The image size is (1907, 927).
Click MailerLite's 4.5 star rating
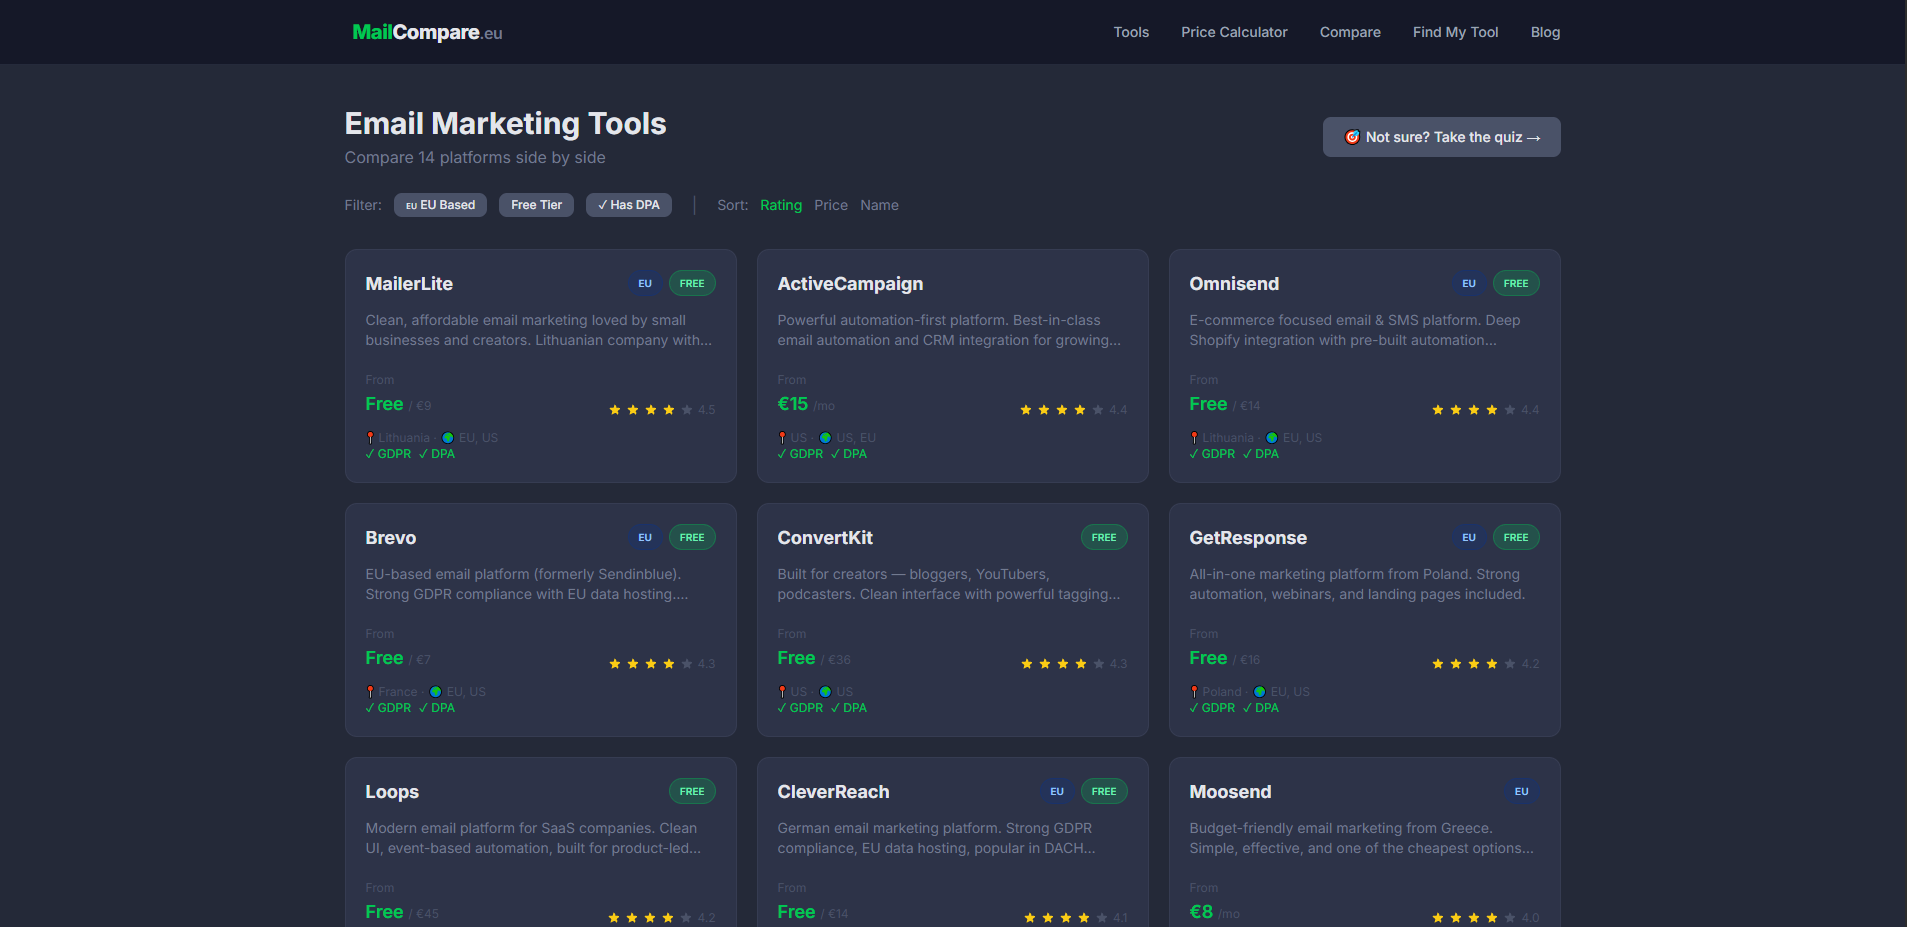(x=662, y=410)
